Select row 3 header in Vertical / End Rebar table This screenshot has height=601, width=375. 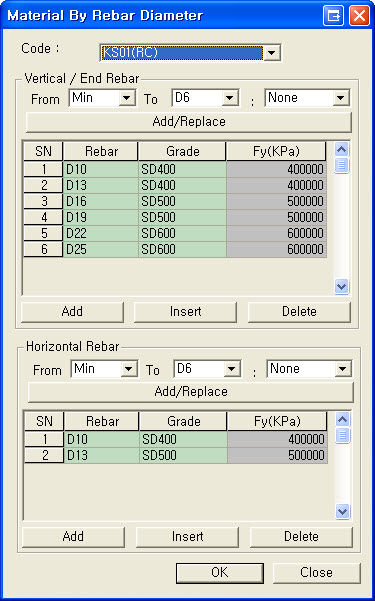point(43,201)
